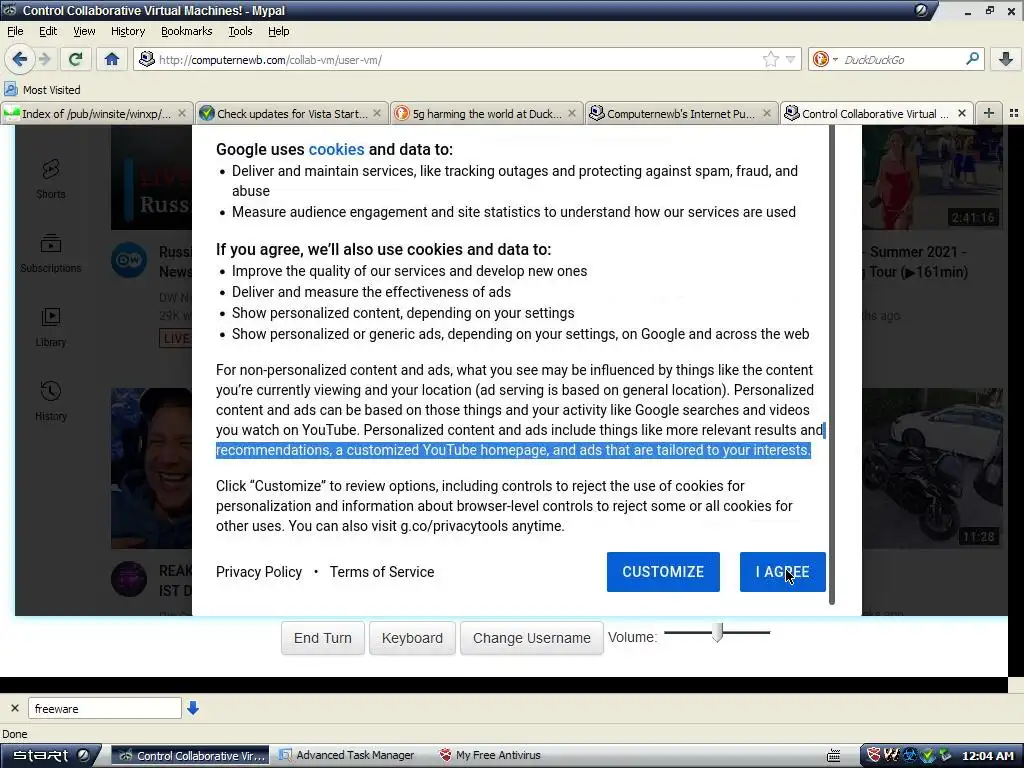Close the Index of /pub/winsite tab
Viewport: 1024px width, 768px height.
click(x=182, y=114)
